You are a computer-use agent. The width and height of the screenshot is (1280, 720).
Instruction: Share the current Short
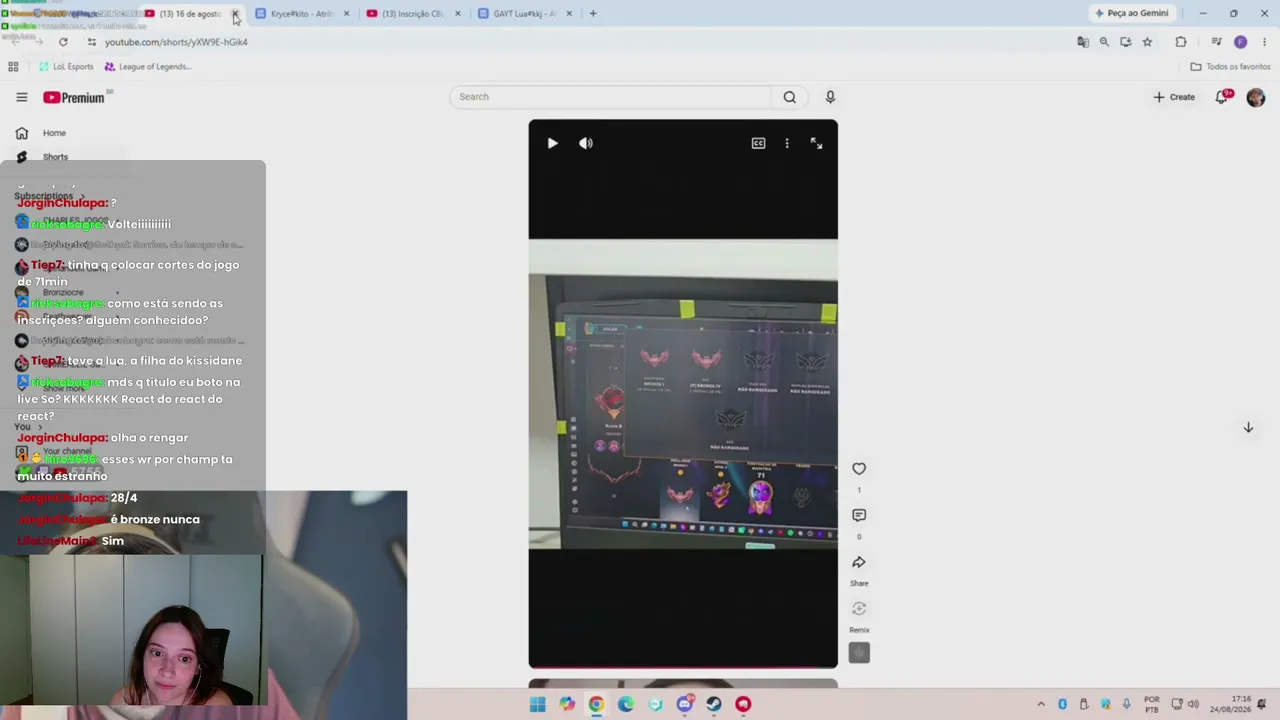tap(859, 562)
